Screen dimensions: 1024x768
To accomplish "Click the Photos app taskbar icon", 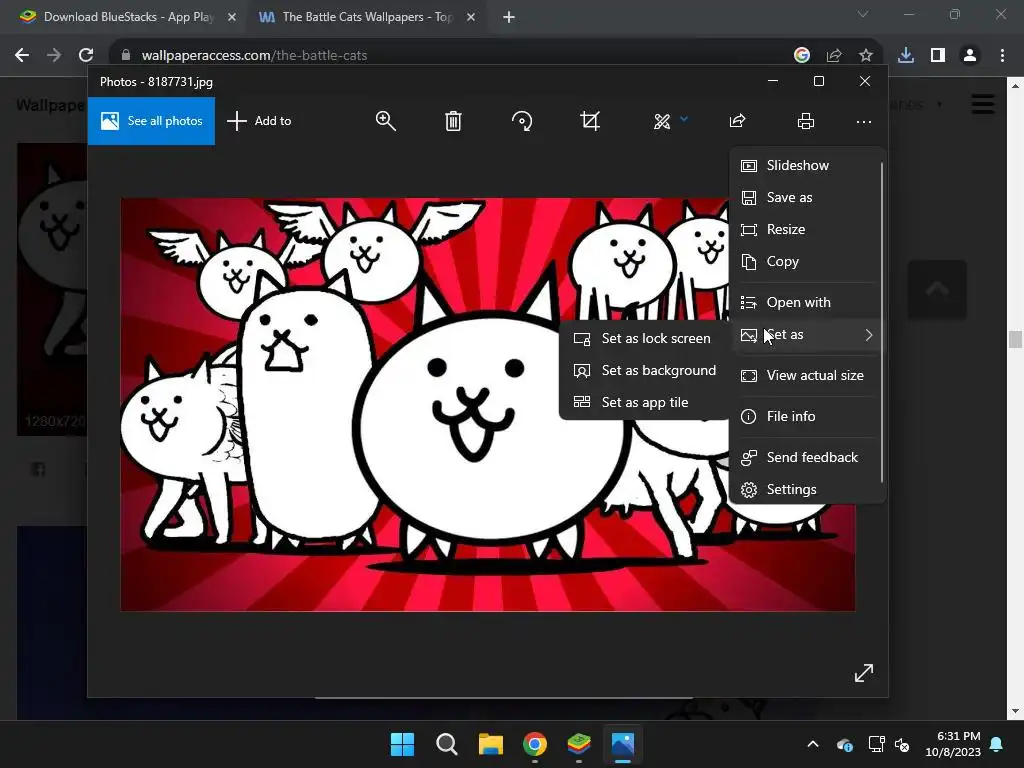I will pos(623,744).
